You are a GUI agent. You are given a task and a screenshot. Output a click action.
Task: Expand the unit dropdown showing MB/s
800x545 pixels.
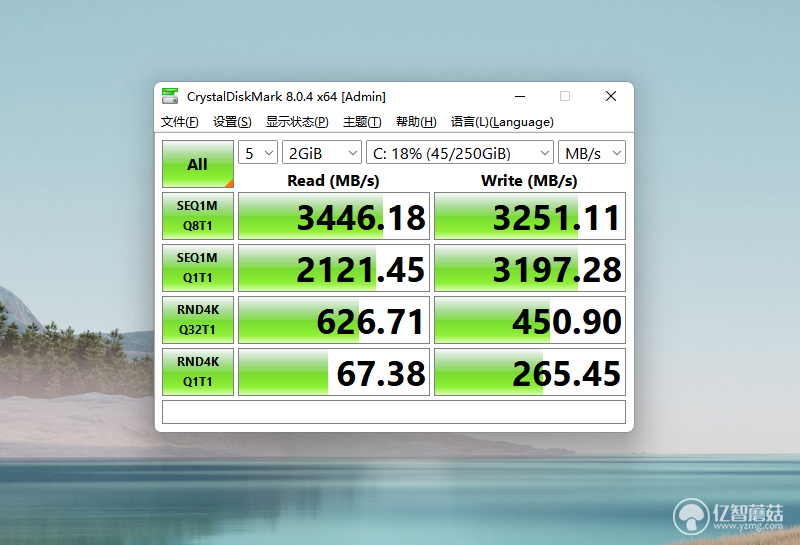point(592,153)
